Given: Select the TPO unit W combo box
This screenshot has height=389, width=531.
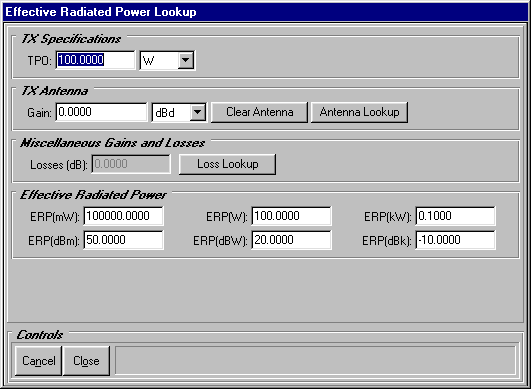Looking at the screenshot, I should click(167, 61).
